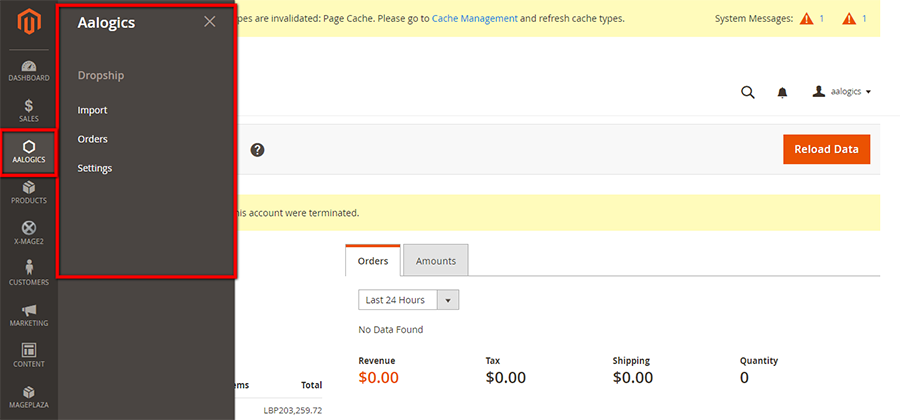Open the X-Mage2 sidebar menu

[x=29, y=234]
